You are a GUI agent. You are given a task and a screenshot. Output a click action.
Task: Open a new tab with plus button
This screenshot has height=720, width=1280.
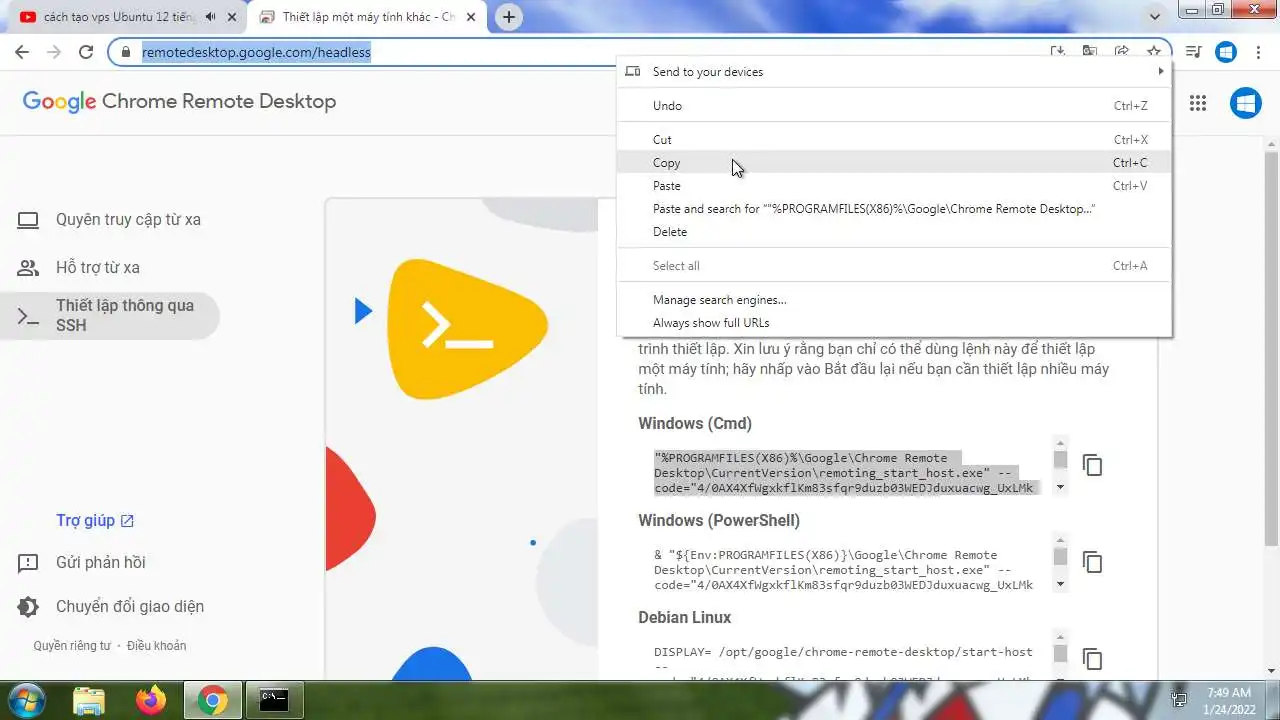[509, 17]
